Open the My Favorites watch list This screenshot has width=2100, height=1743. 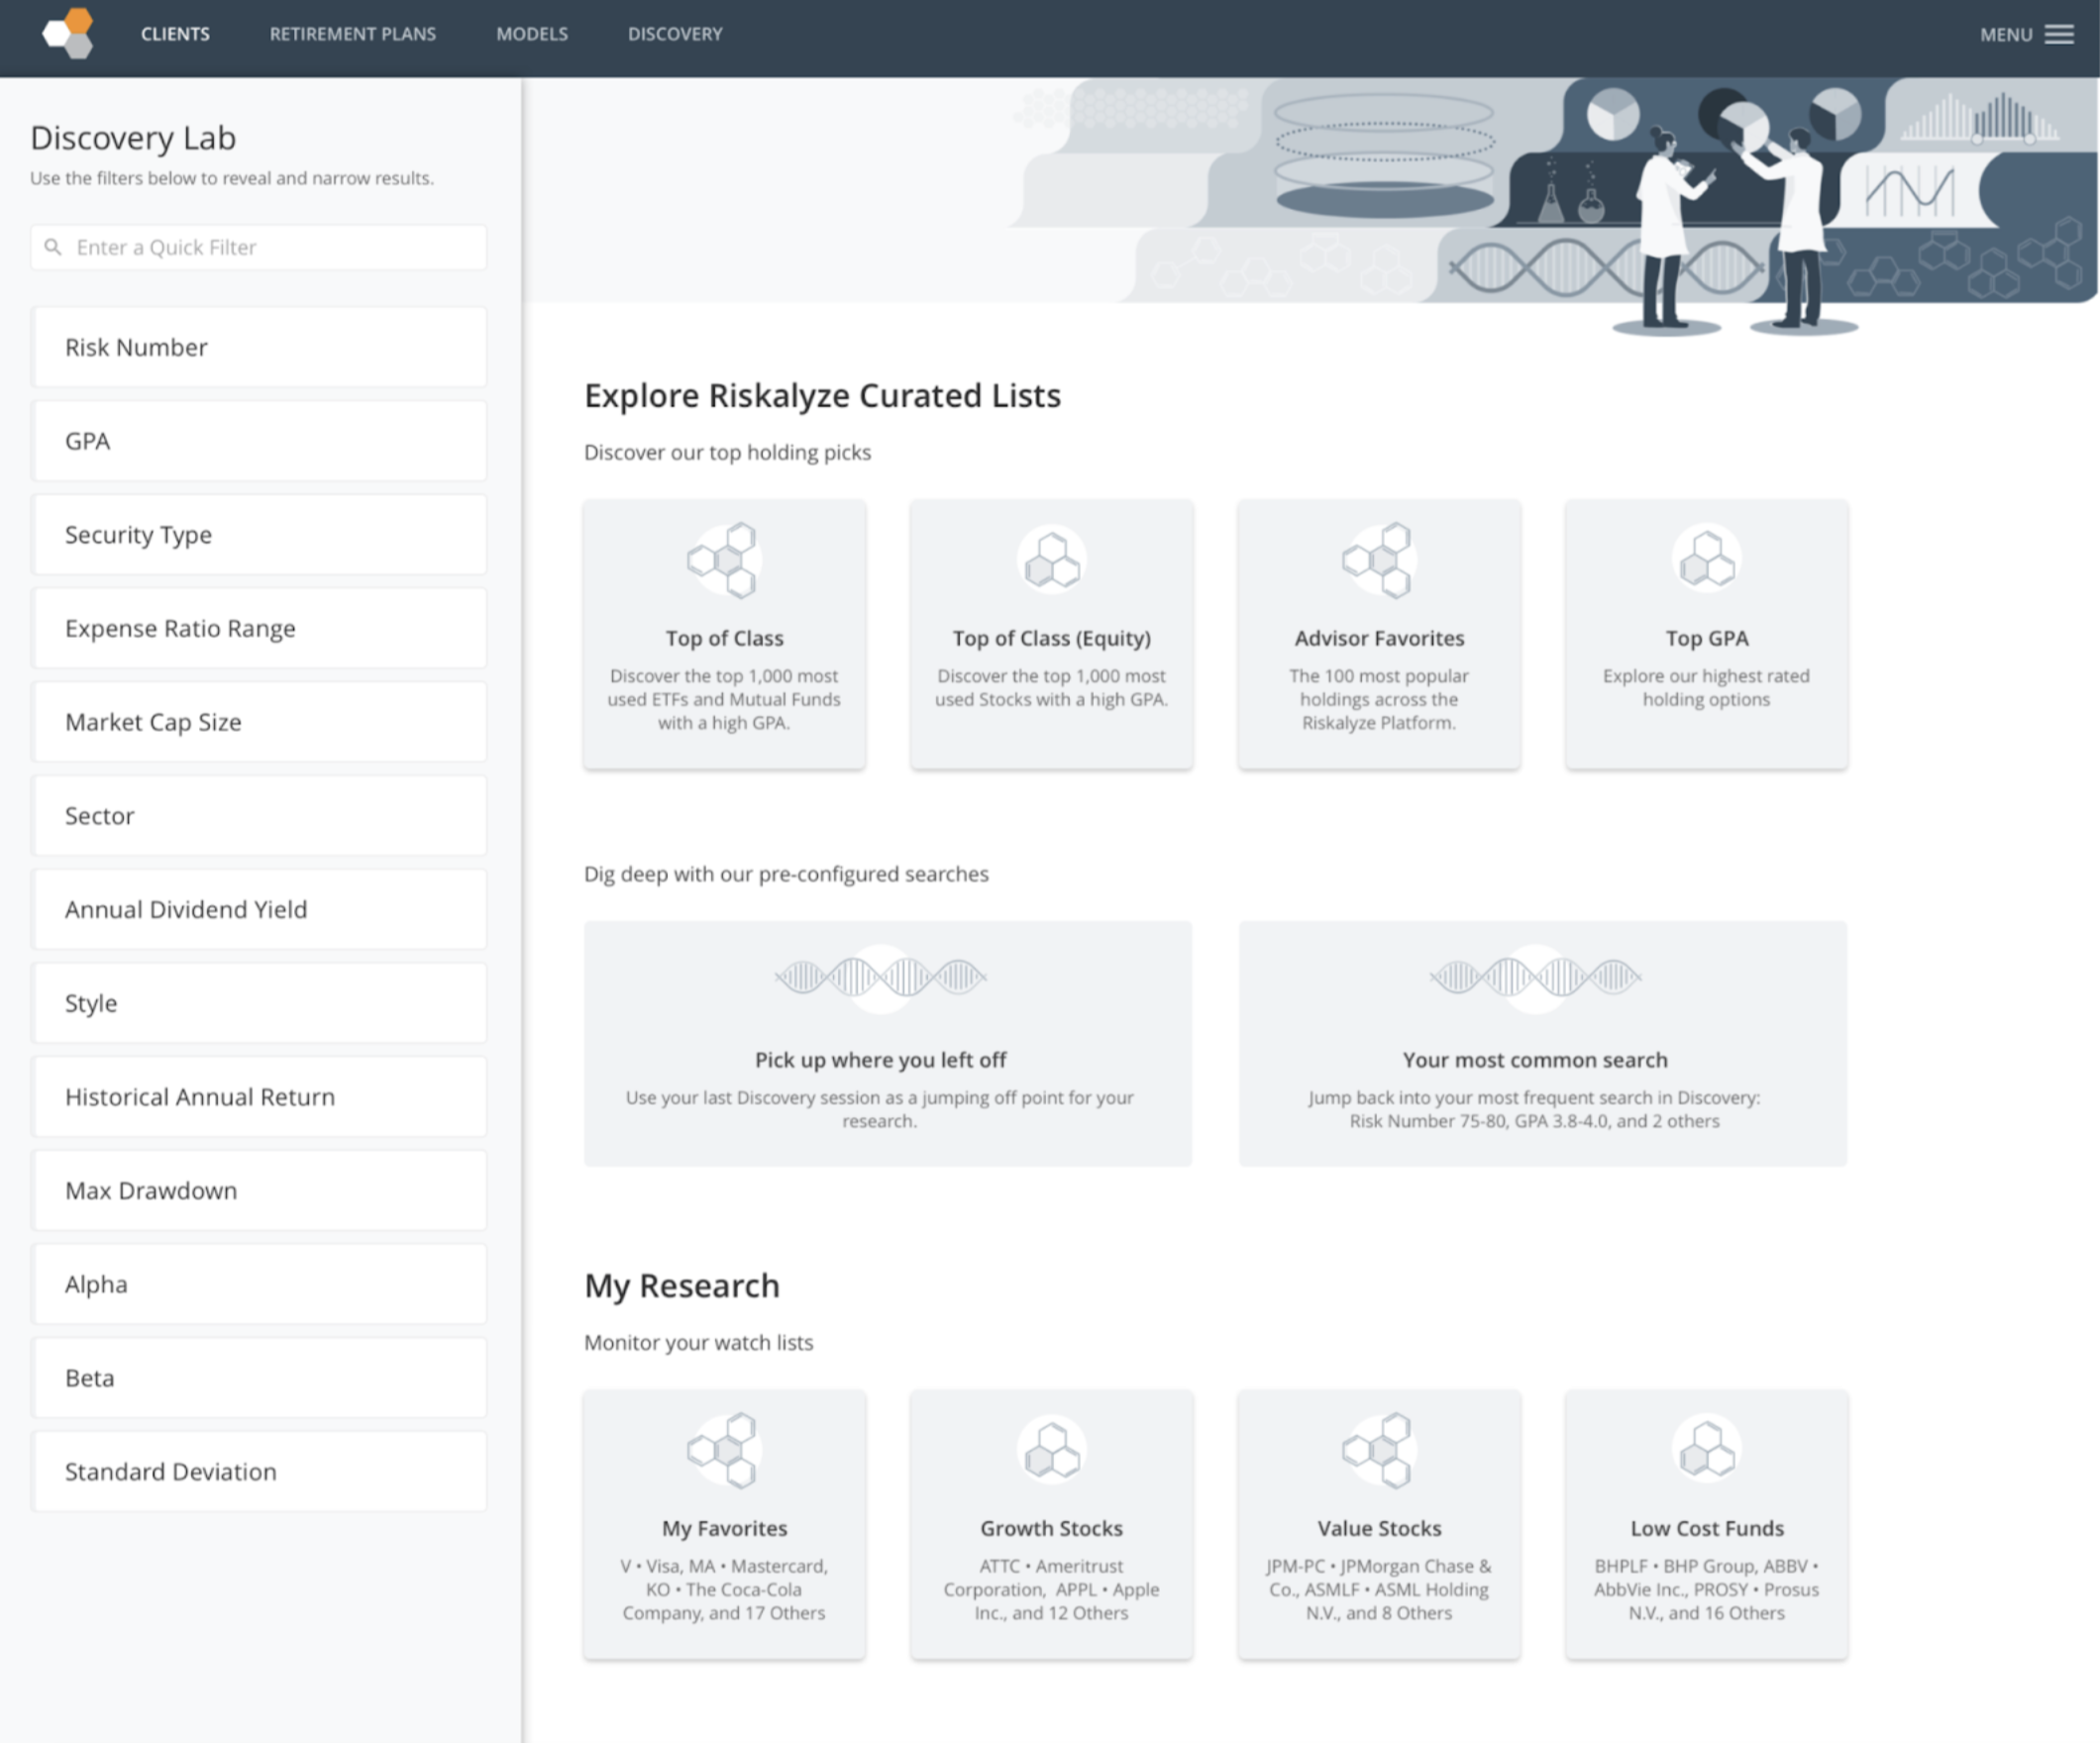pos(724,1524)
